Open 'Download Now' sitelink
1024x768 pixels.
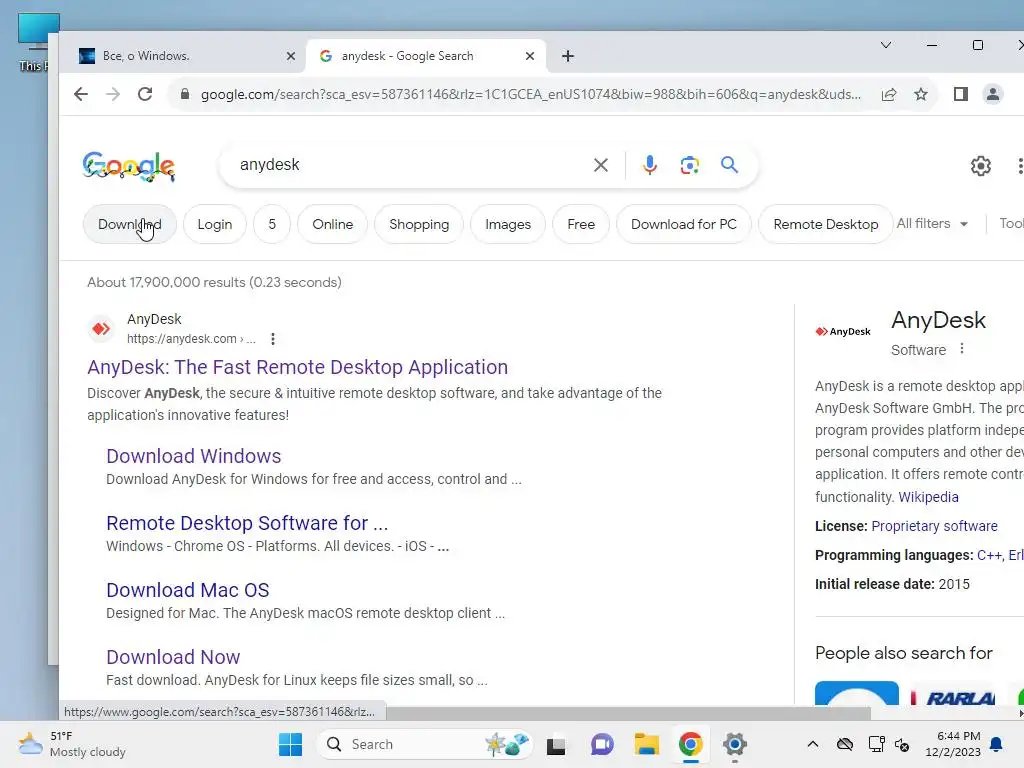173,657
